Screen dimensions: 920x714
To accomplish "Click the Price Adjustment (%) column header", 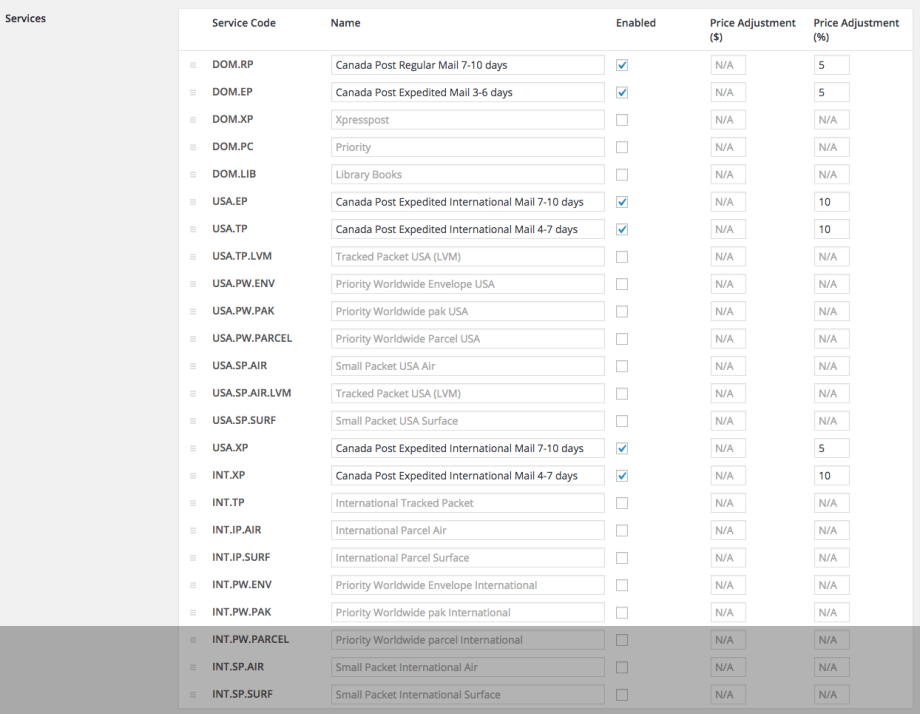I will click(856, 30).
